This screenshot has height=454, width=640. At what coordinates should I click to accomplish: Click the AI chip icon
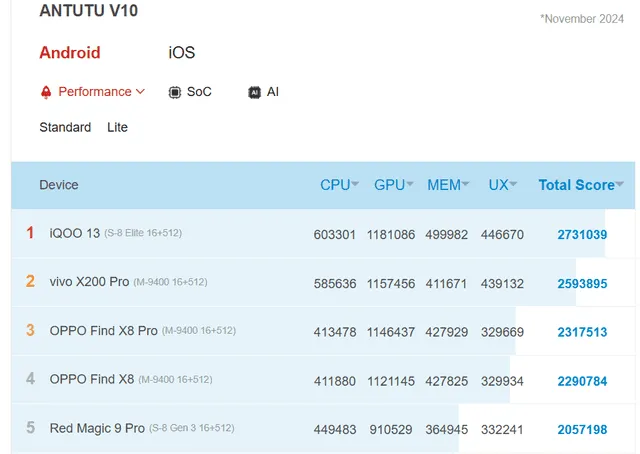[x=254, y=92]
